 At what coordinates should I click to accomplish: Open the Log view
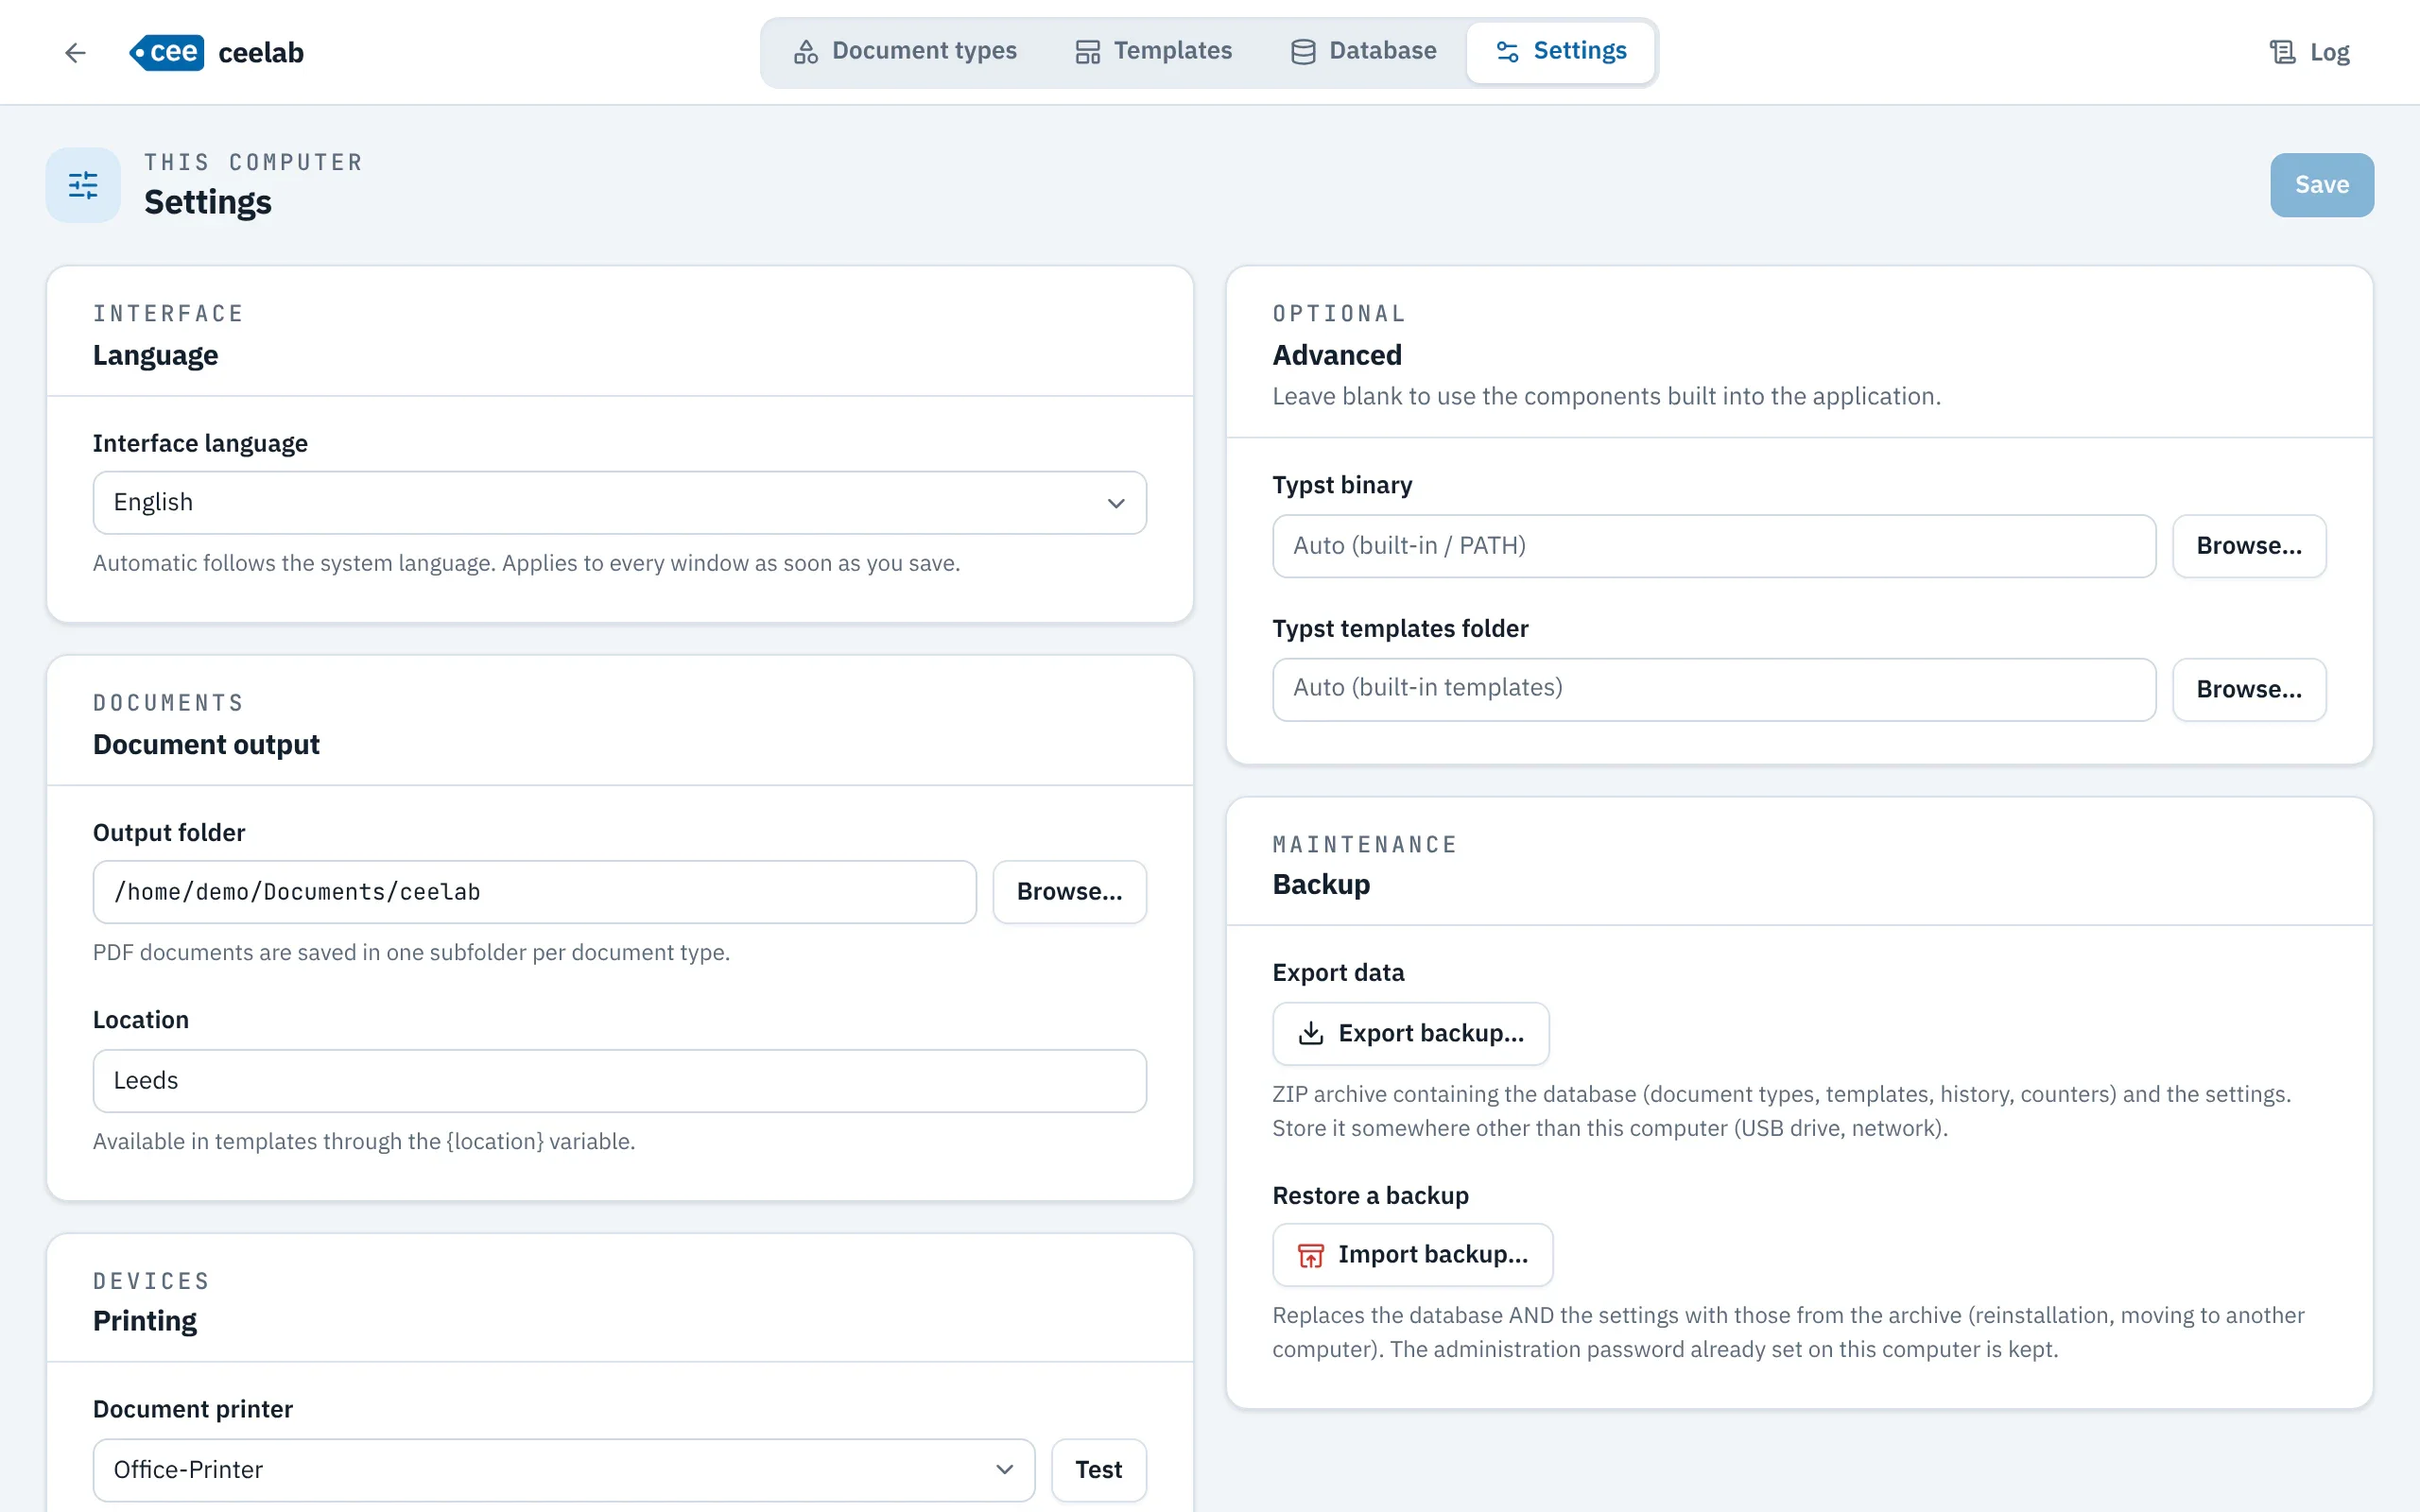[2308, 52]
